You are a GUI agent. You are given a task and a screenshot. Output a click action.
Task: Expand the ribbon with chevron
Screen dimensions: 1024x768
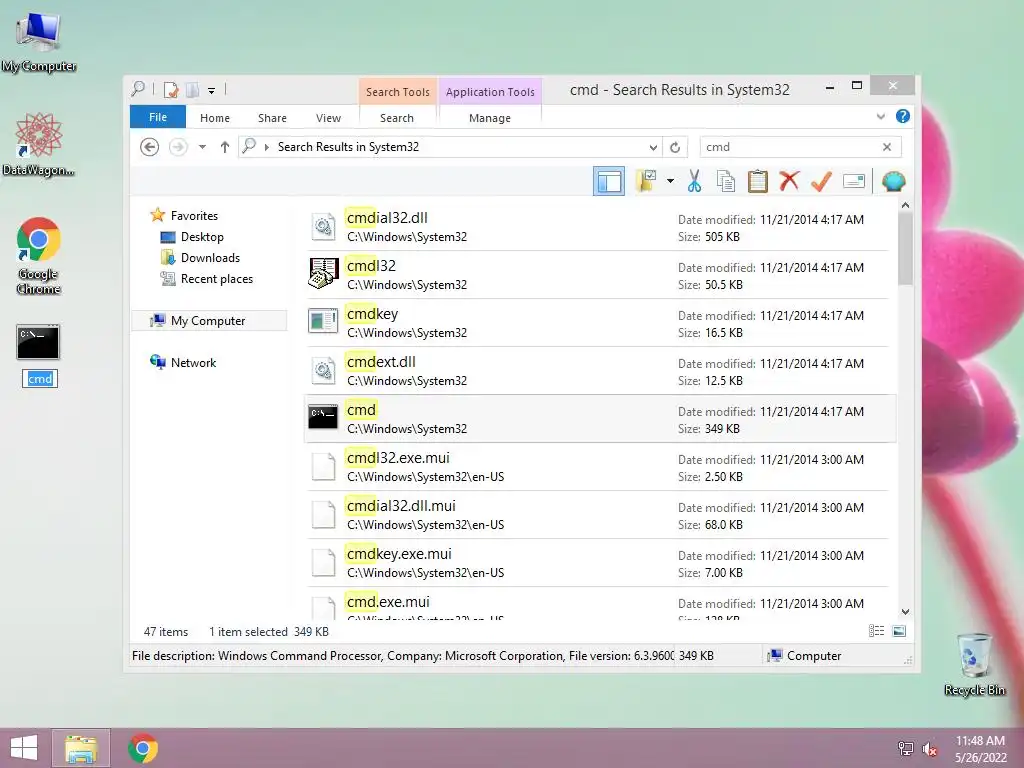pyautogui.click(x=881, y=117)
